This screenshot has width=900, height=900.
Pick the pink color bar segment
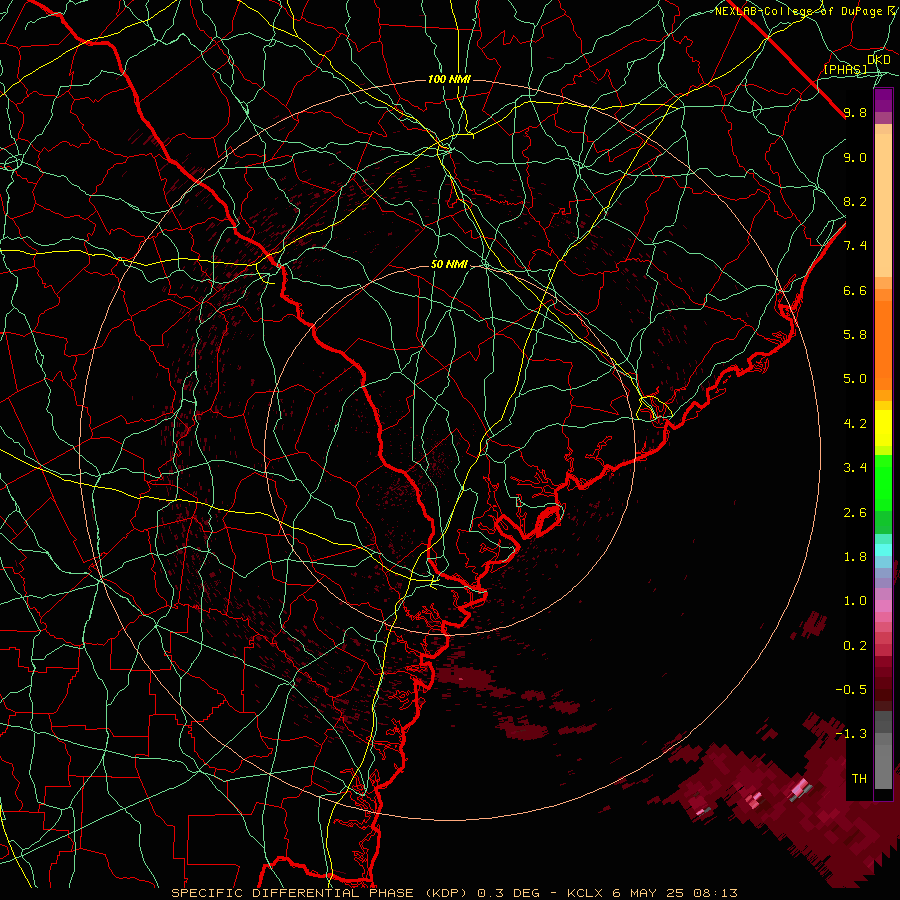(883, 606)
